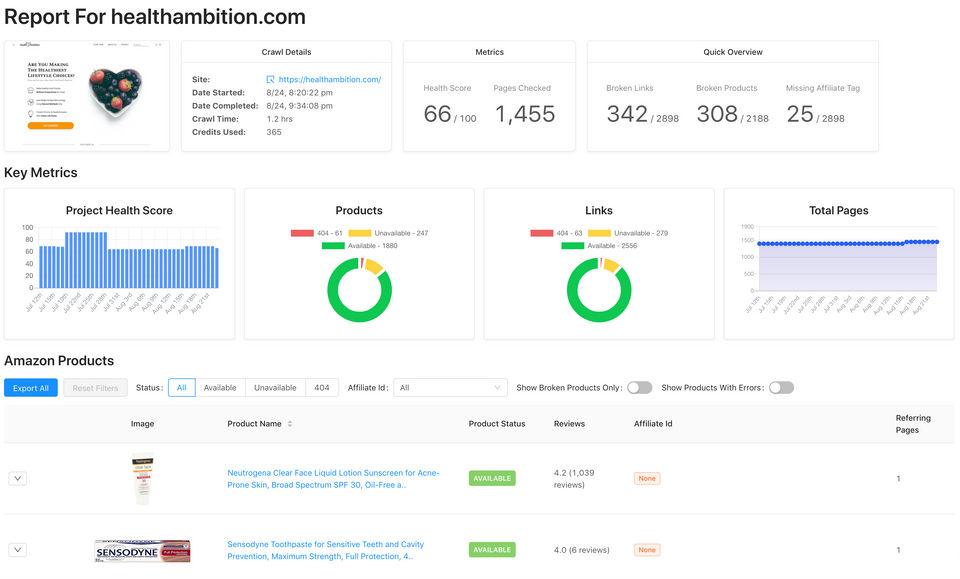The height and width of the screenshot is (579, 960).
Task: Click the Broken Products count 308
Action: pyautogui.click(x=717, y=114)
